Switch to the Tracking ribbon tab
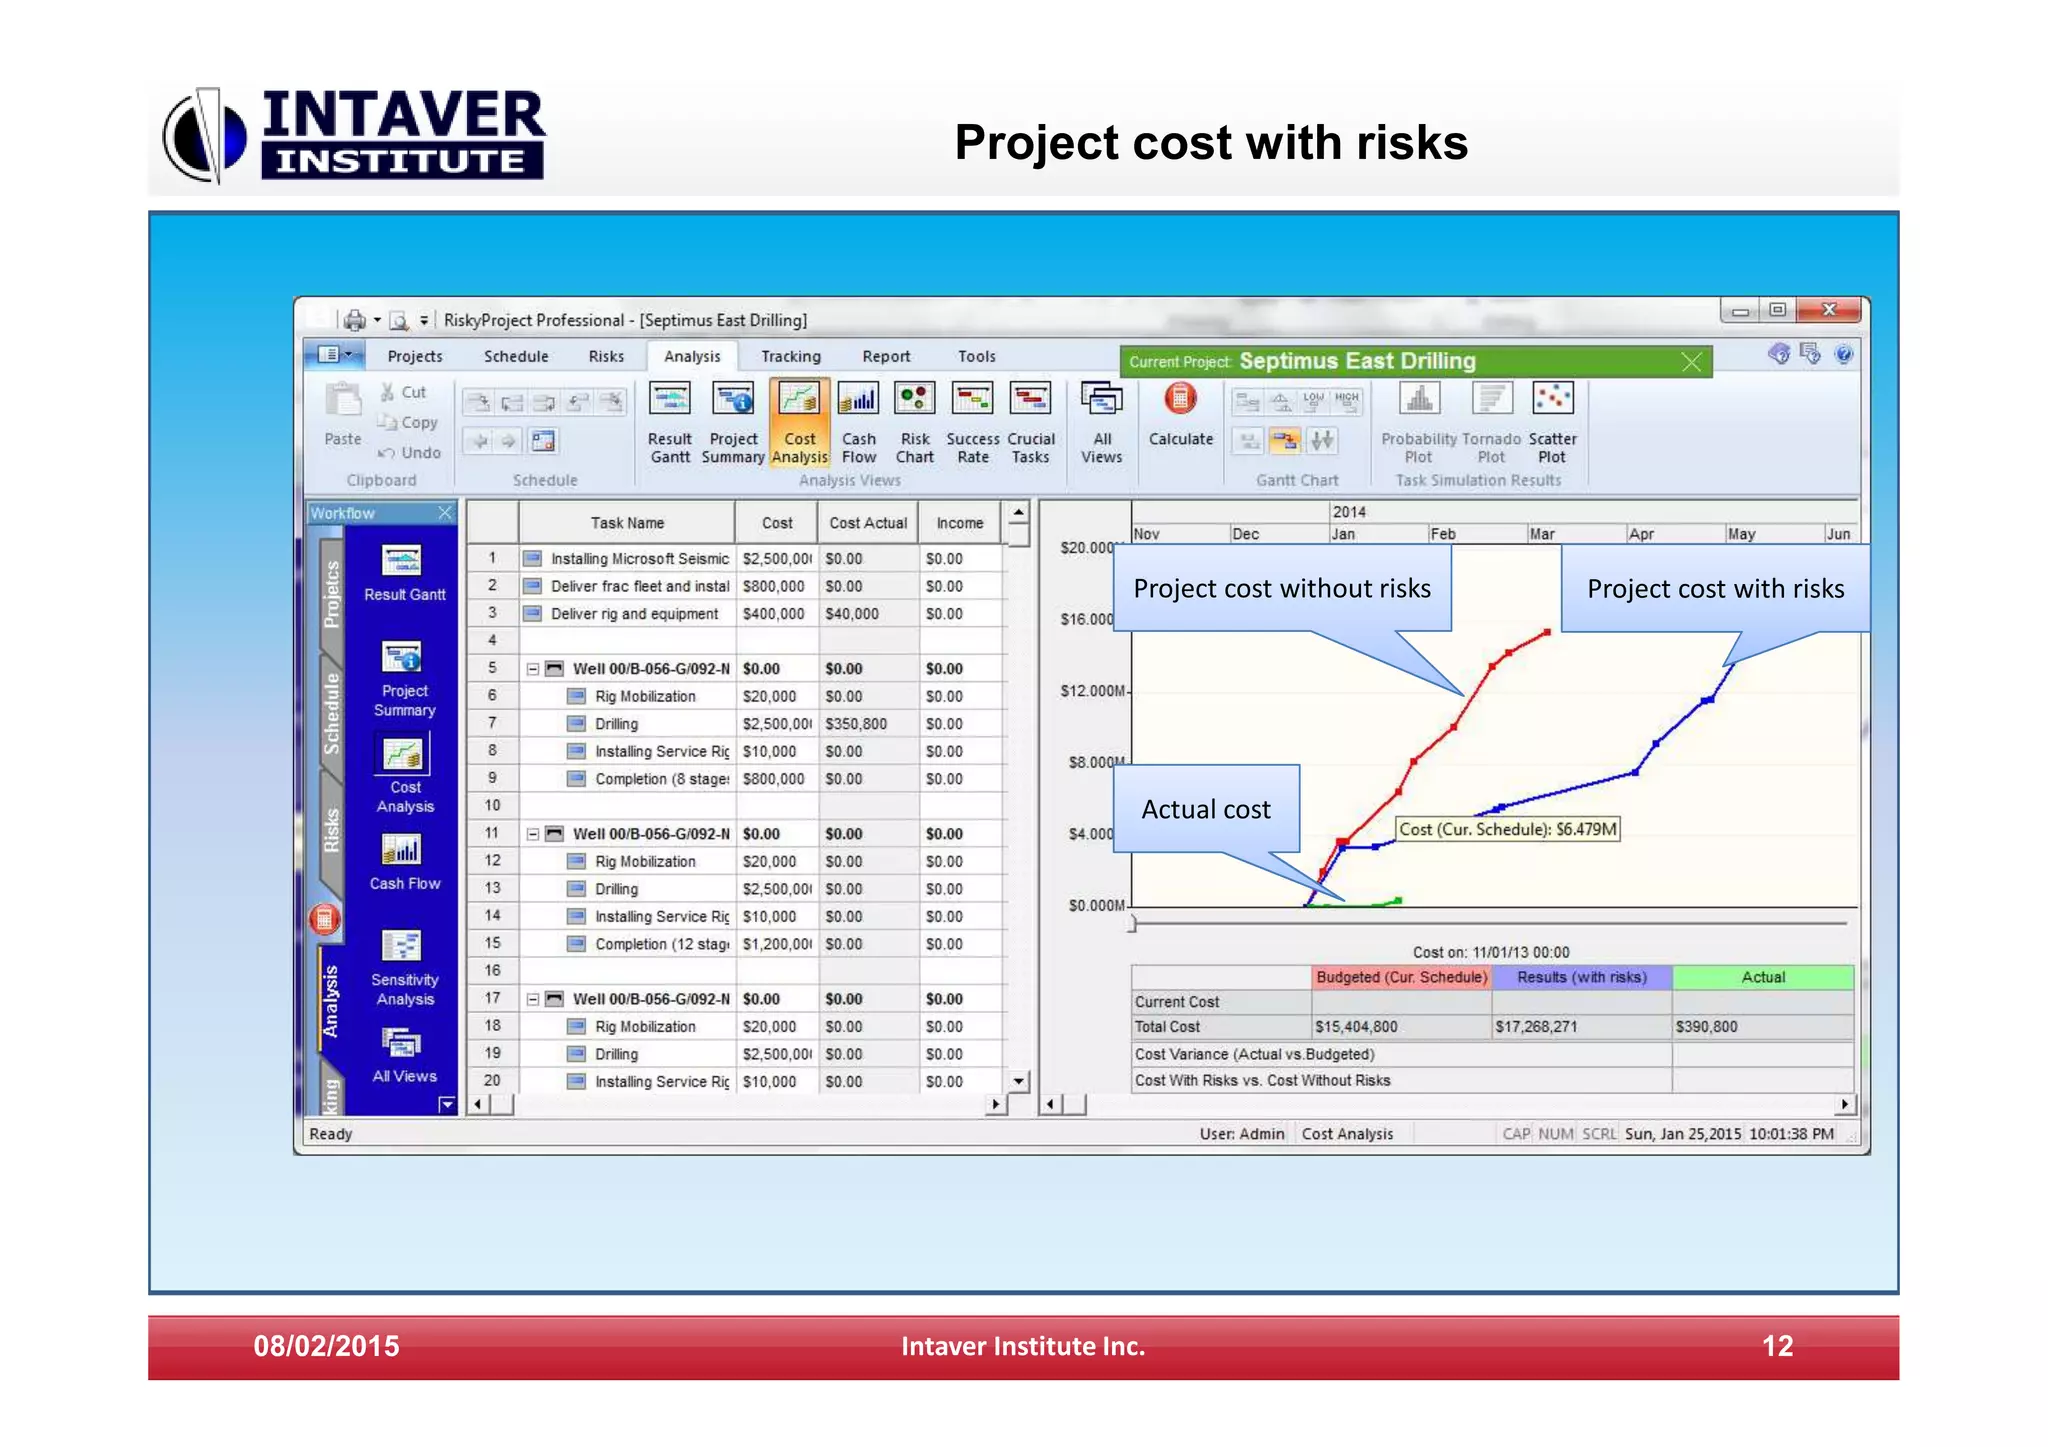The height and width of the screenshot is (1447, 2048). pyautogui.click(x=790, y=356)
